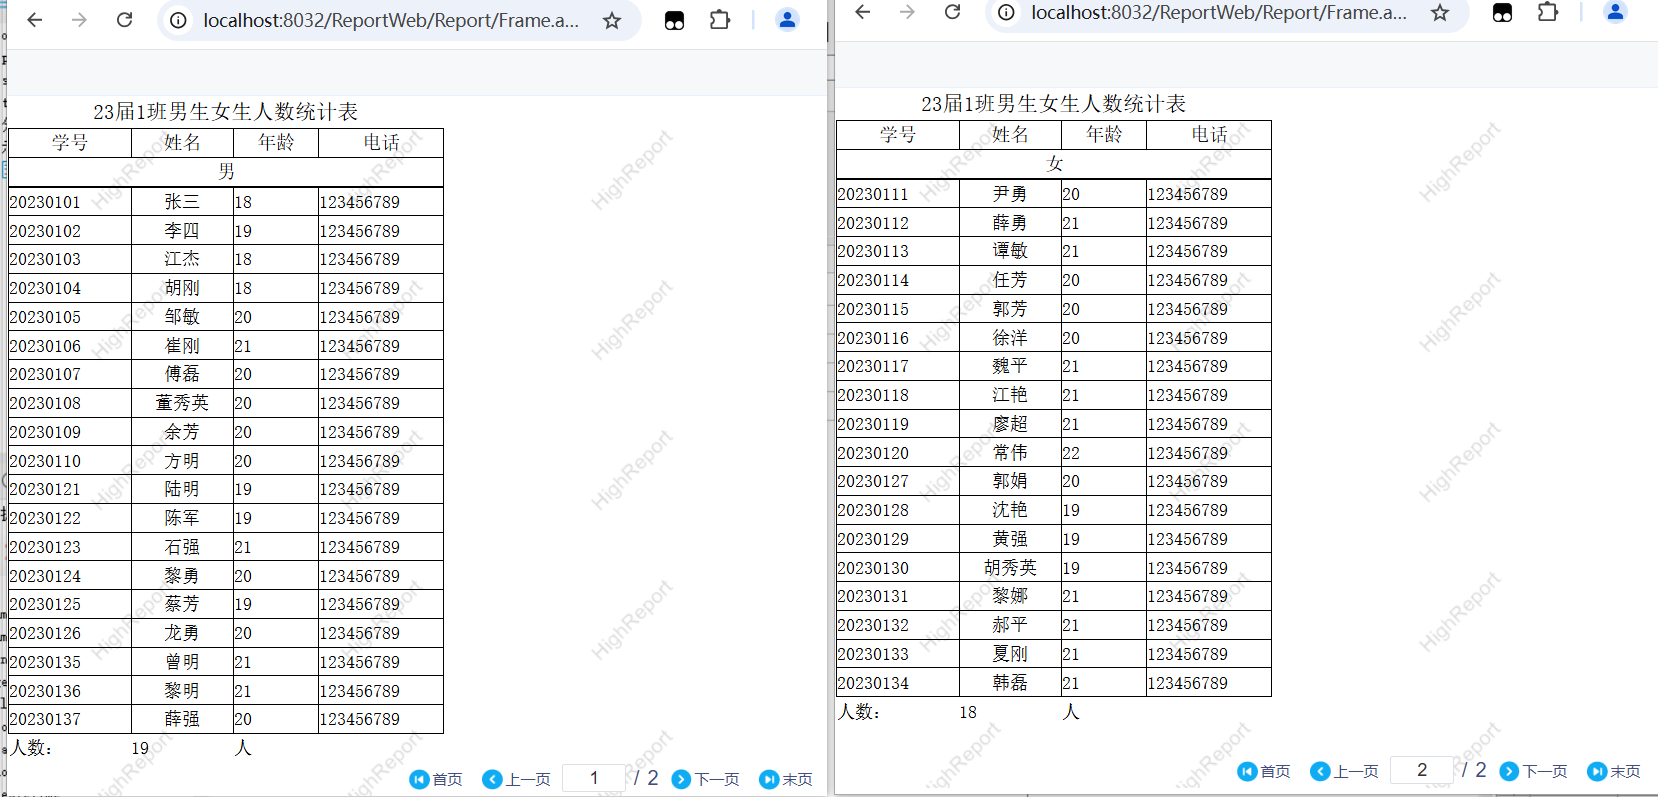This screenshot has width=1658, height=797.
Task: Go forward in the right browser window
Action: tap(907, 12)
